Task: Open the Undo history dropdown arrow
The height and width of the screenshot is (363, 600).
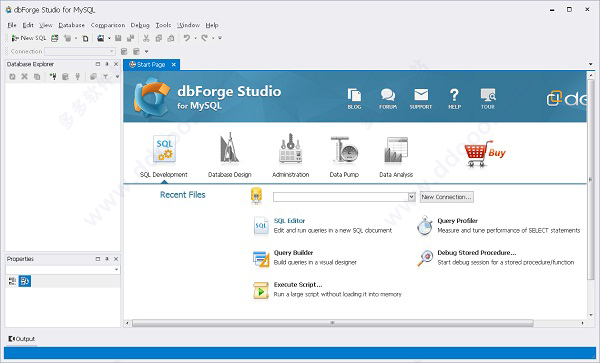Action: (195, 38)
